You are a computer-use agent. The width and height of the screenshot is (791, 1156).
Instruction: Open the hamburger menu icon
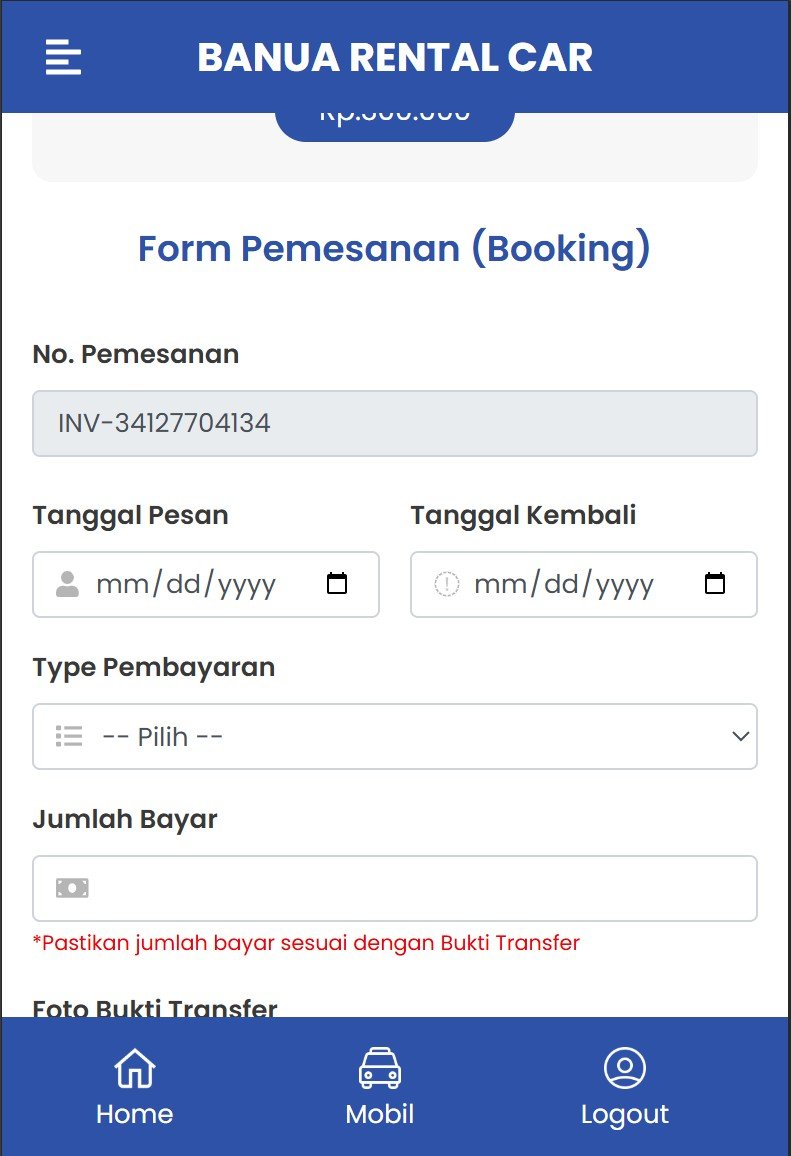[x=63, y=57]
